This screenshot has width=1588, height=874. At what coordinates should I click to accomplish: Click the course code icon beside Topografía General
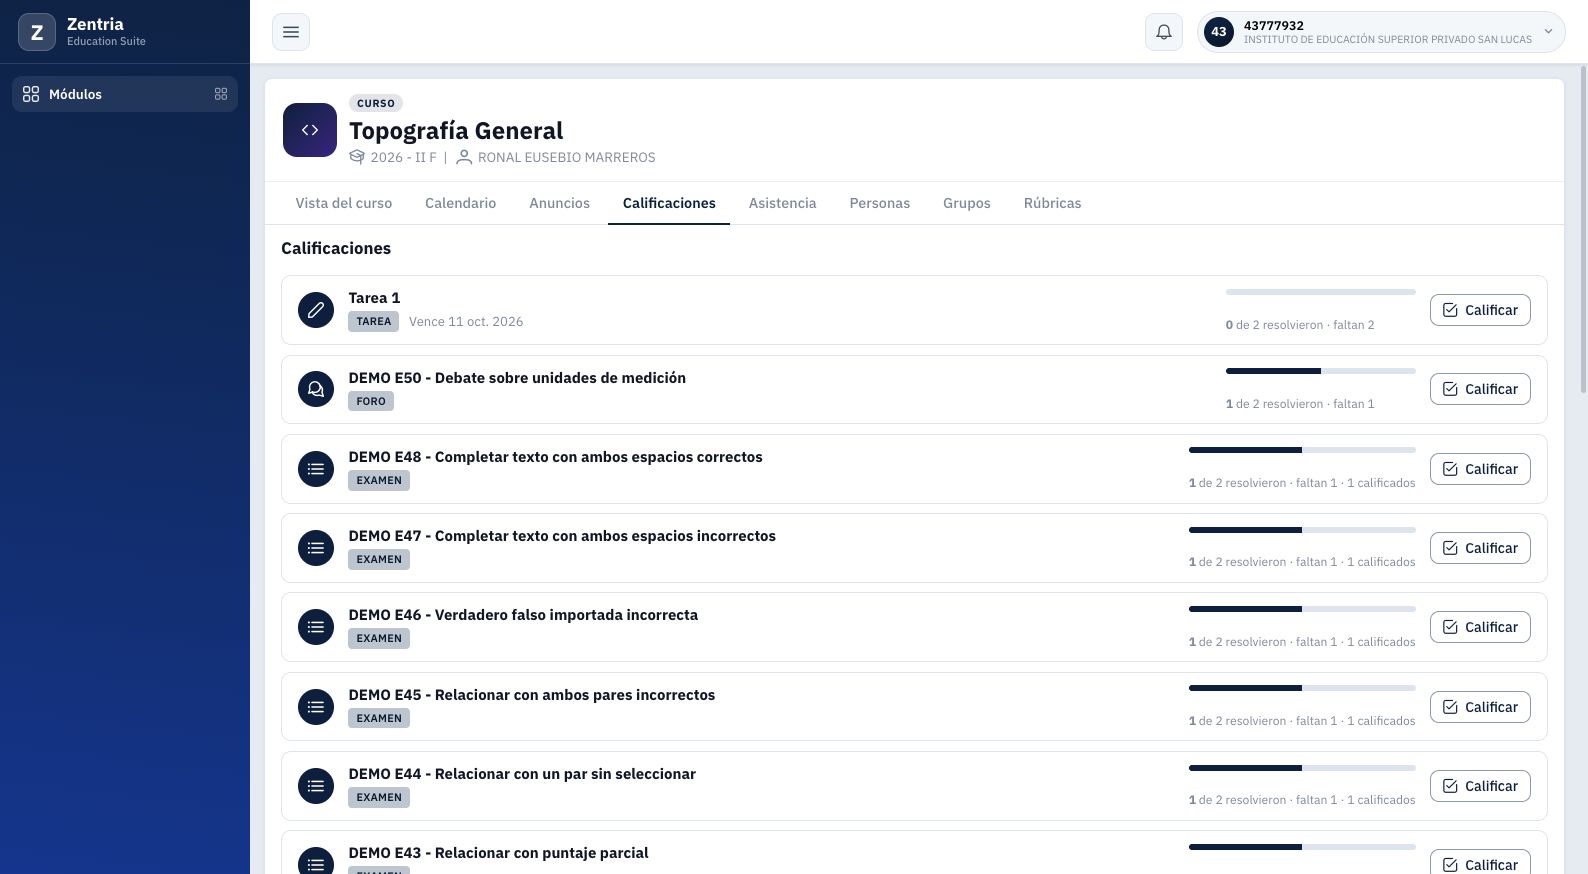310,130
